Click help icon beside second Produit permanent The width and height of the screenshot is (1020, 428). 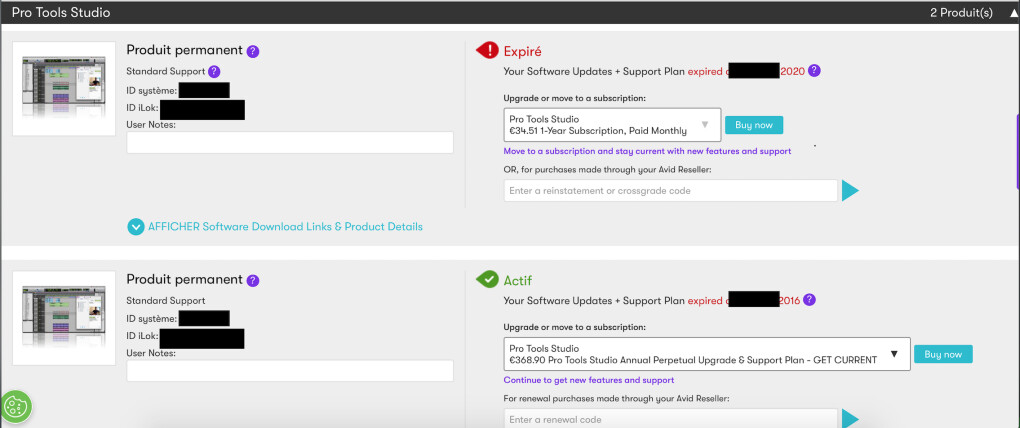click(x=253, y=280)
